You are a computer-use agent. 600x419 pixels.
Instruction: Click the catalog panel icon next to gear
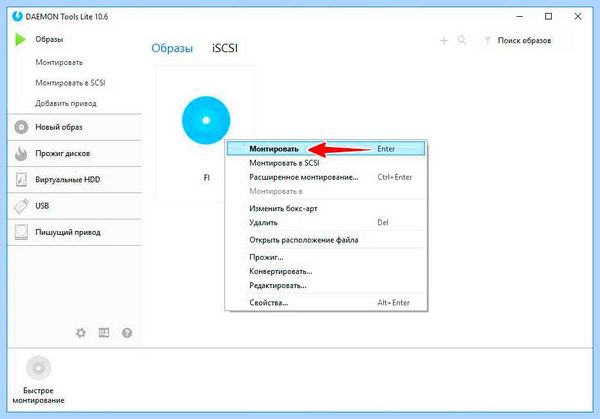104,333
